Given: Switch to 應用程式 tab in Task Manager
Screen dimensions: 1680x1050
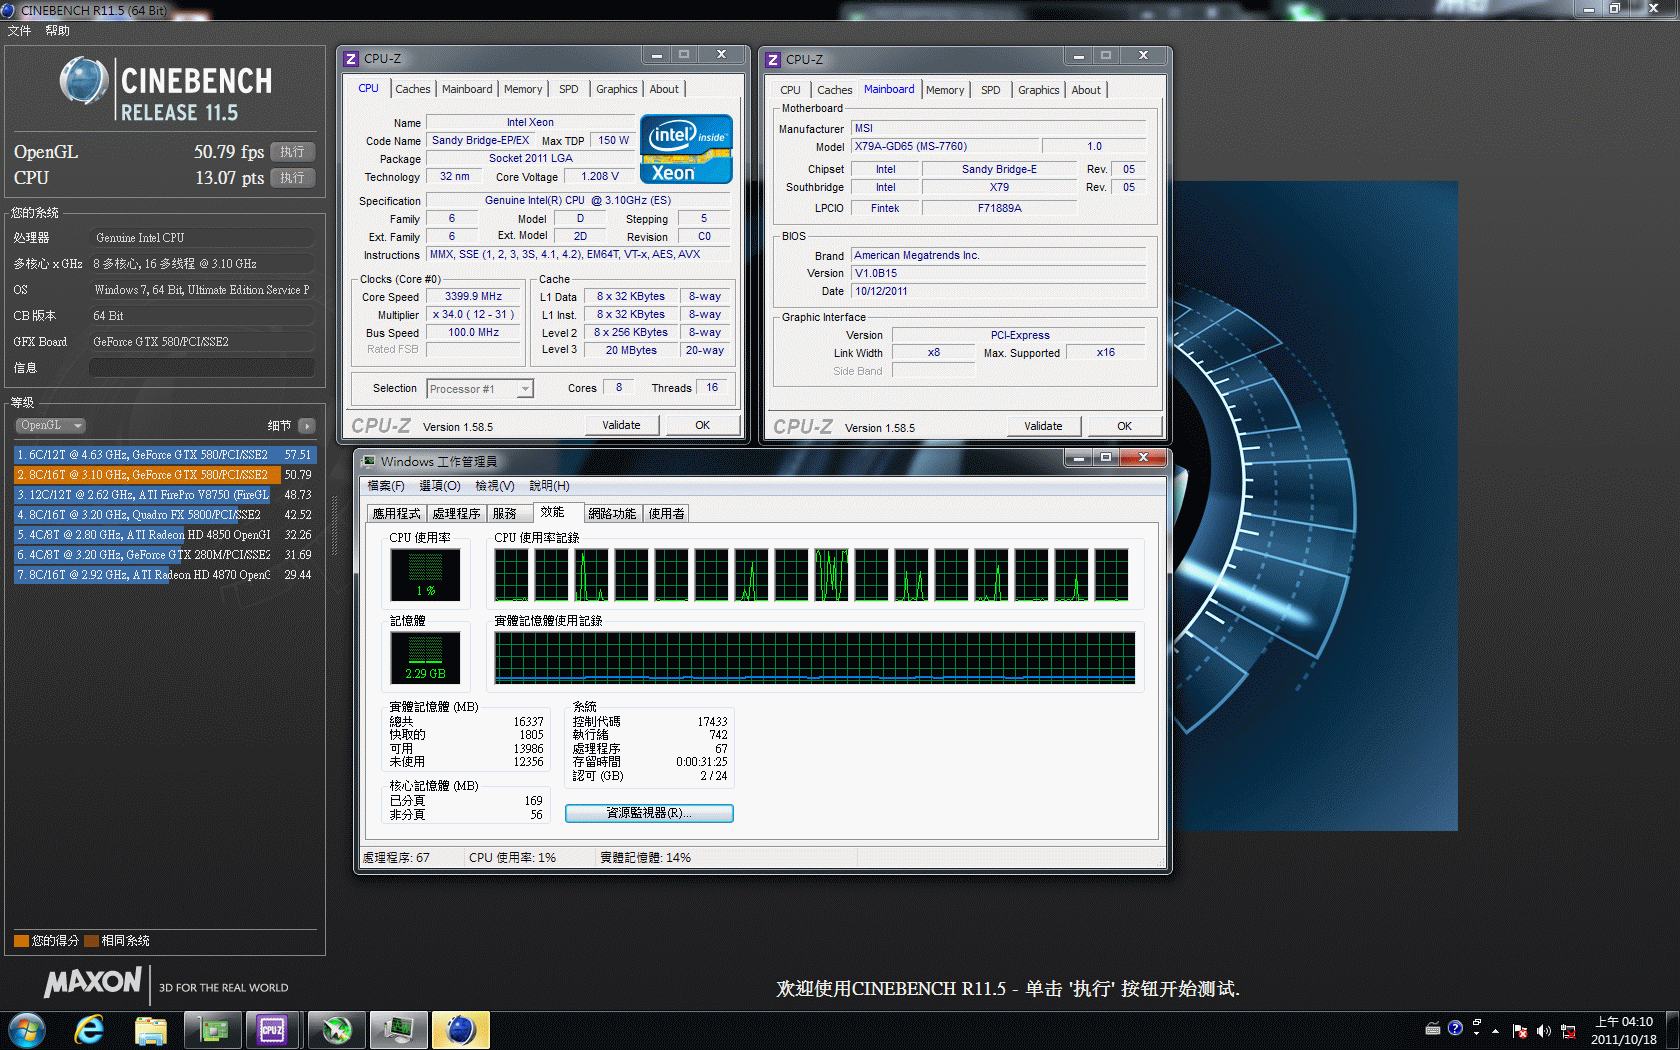Looking at the screenshot, I should point(397,514).
